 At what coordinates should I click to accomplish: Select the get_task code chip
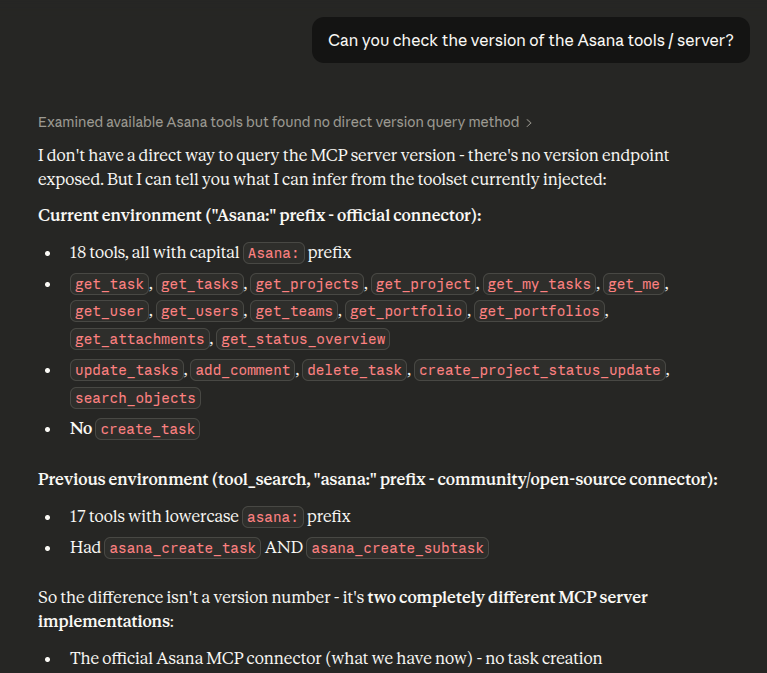(110, 285)
